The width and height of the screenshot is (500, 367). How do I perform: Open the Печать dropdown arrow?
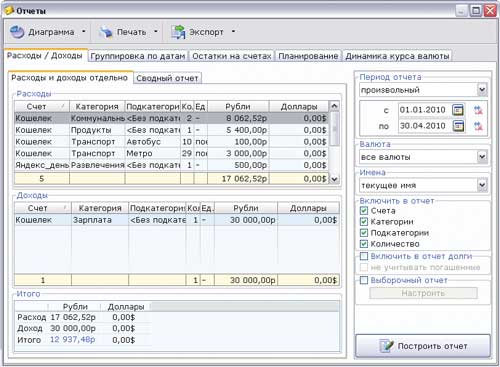pyautogui.click(x=156, y=32)
